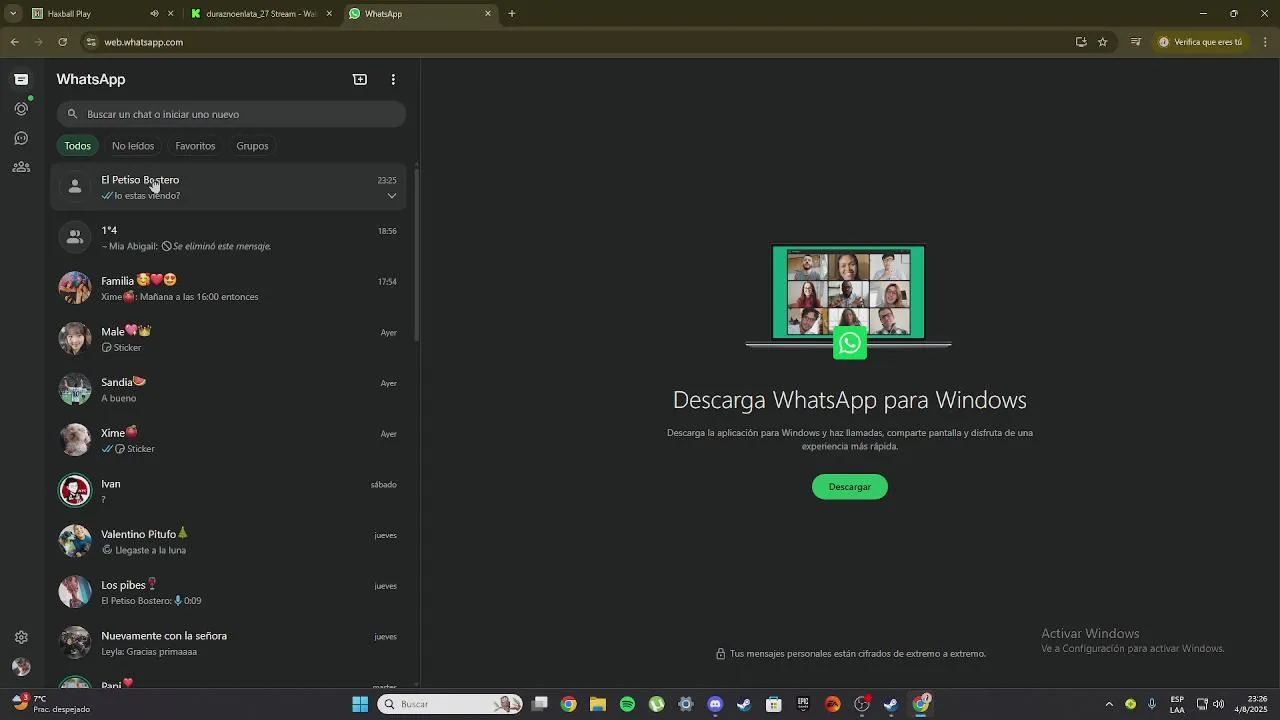Viewport: 1280px width, 720px height.
Task: Open 'Nuevamente con la señora' chat
Action: click(x=229, y=643)
